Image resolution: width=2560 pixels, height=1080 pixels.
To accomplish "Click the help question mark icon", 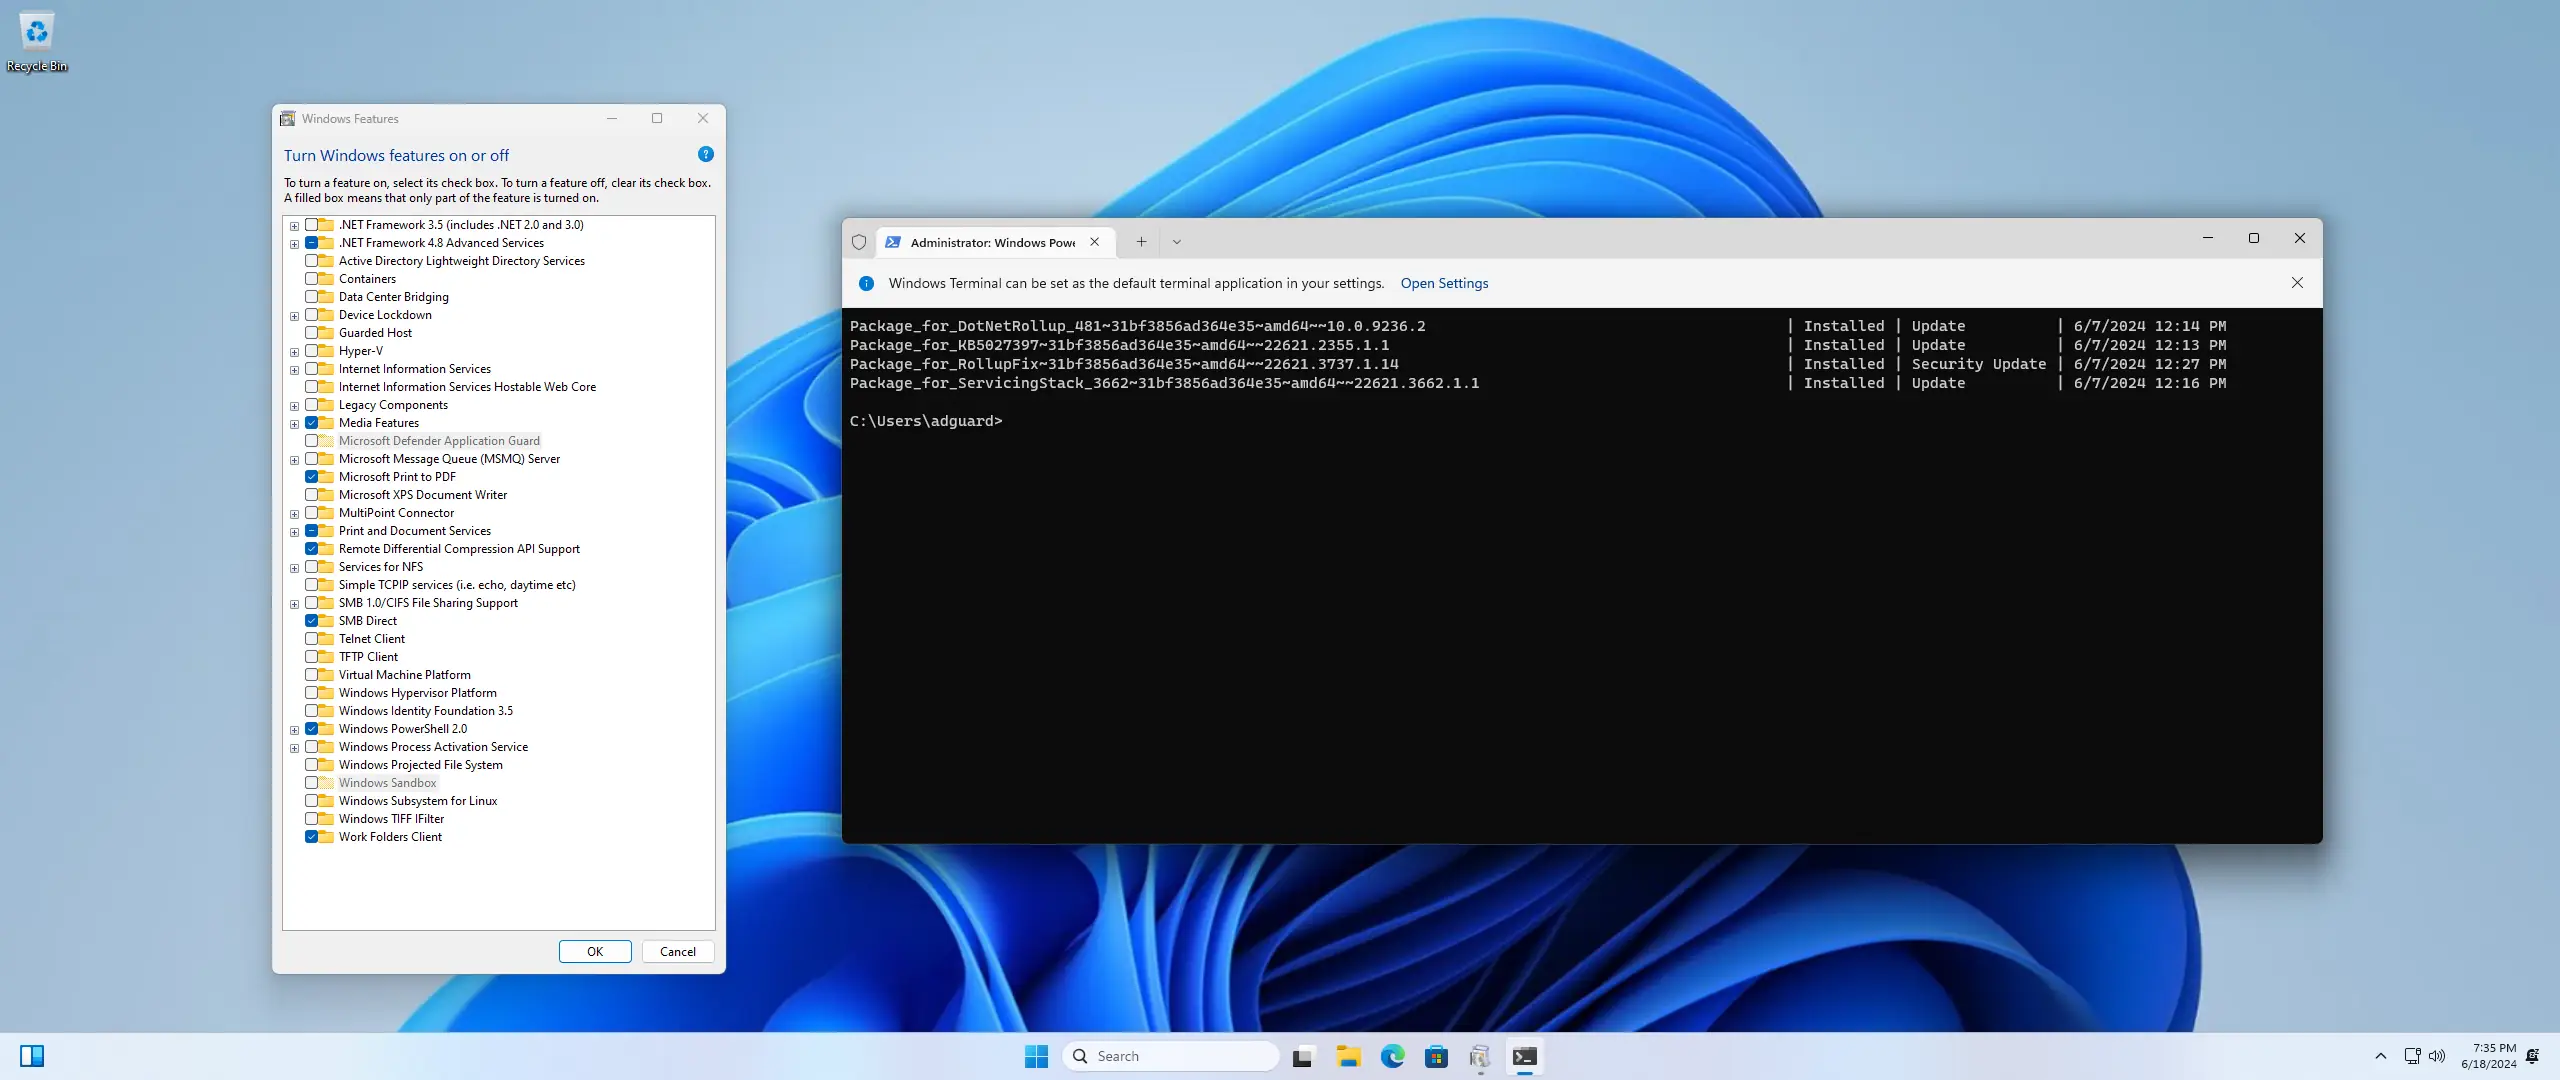I will (x=705, y=154).
